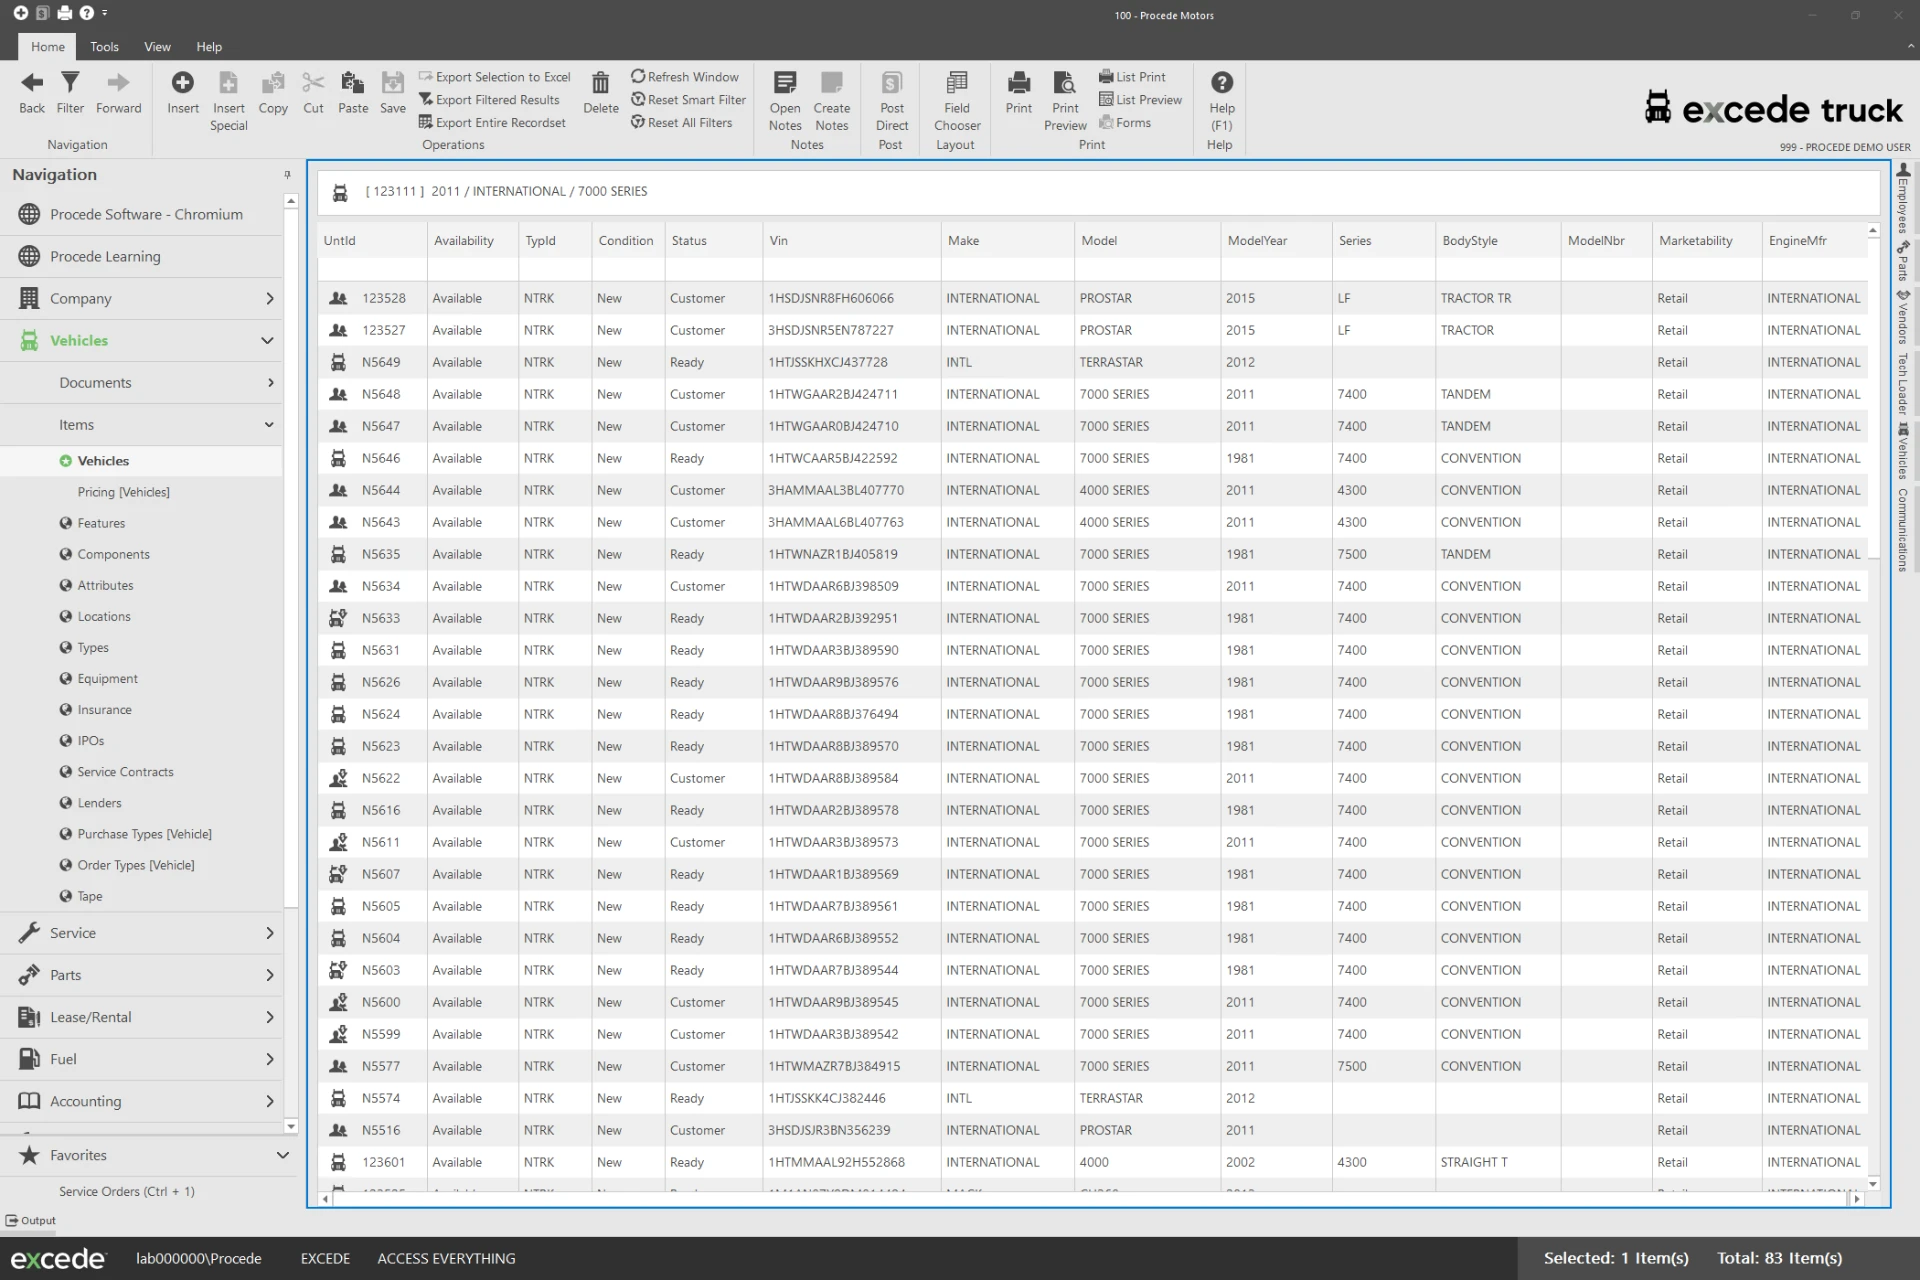Open Print Preview
Screen dimensions: 1920x1280
(1065, 100)
